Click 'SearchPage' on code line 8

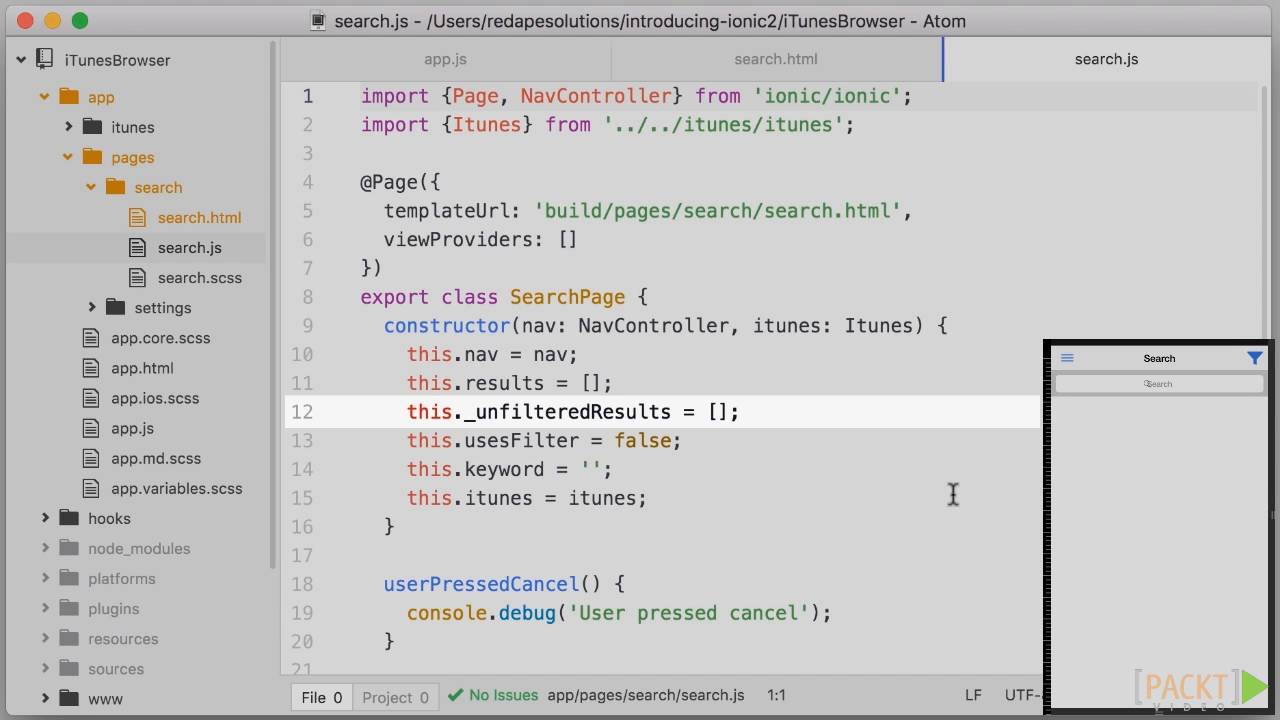tap(567, 297)
